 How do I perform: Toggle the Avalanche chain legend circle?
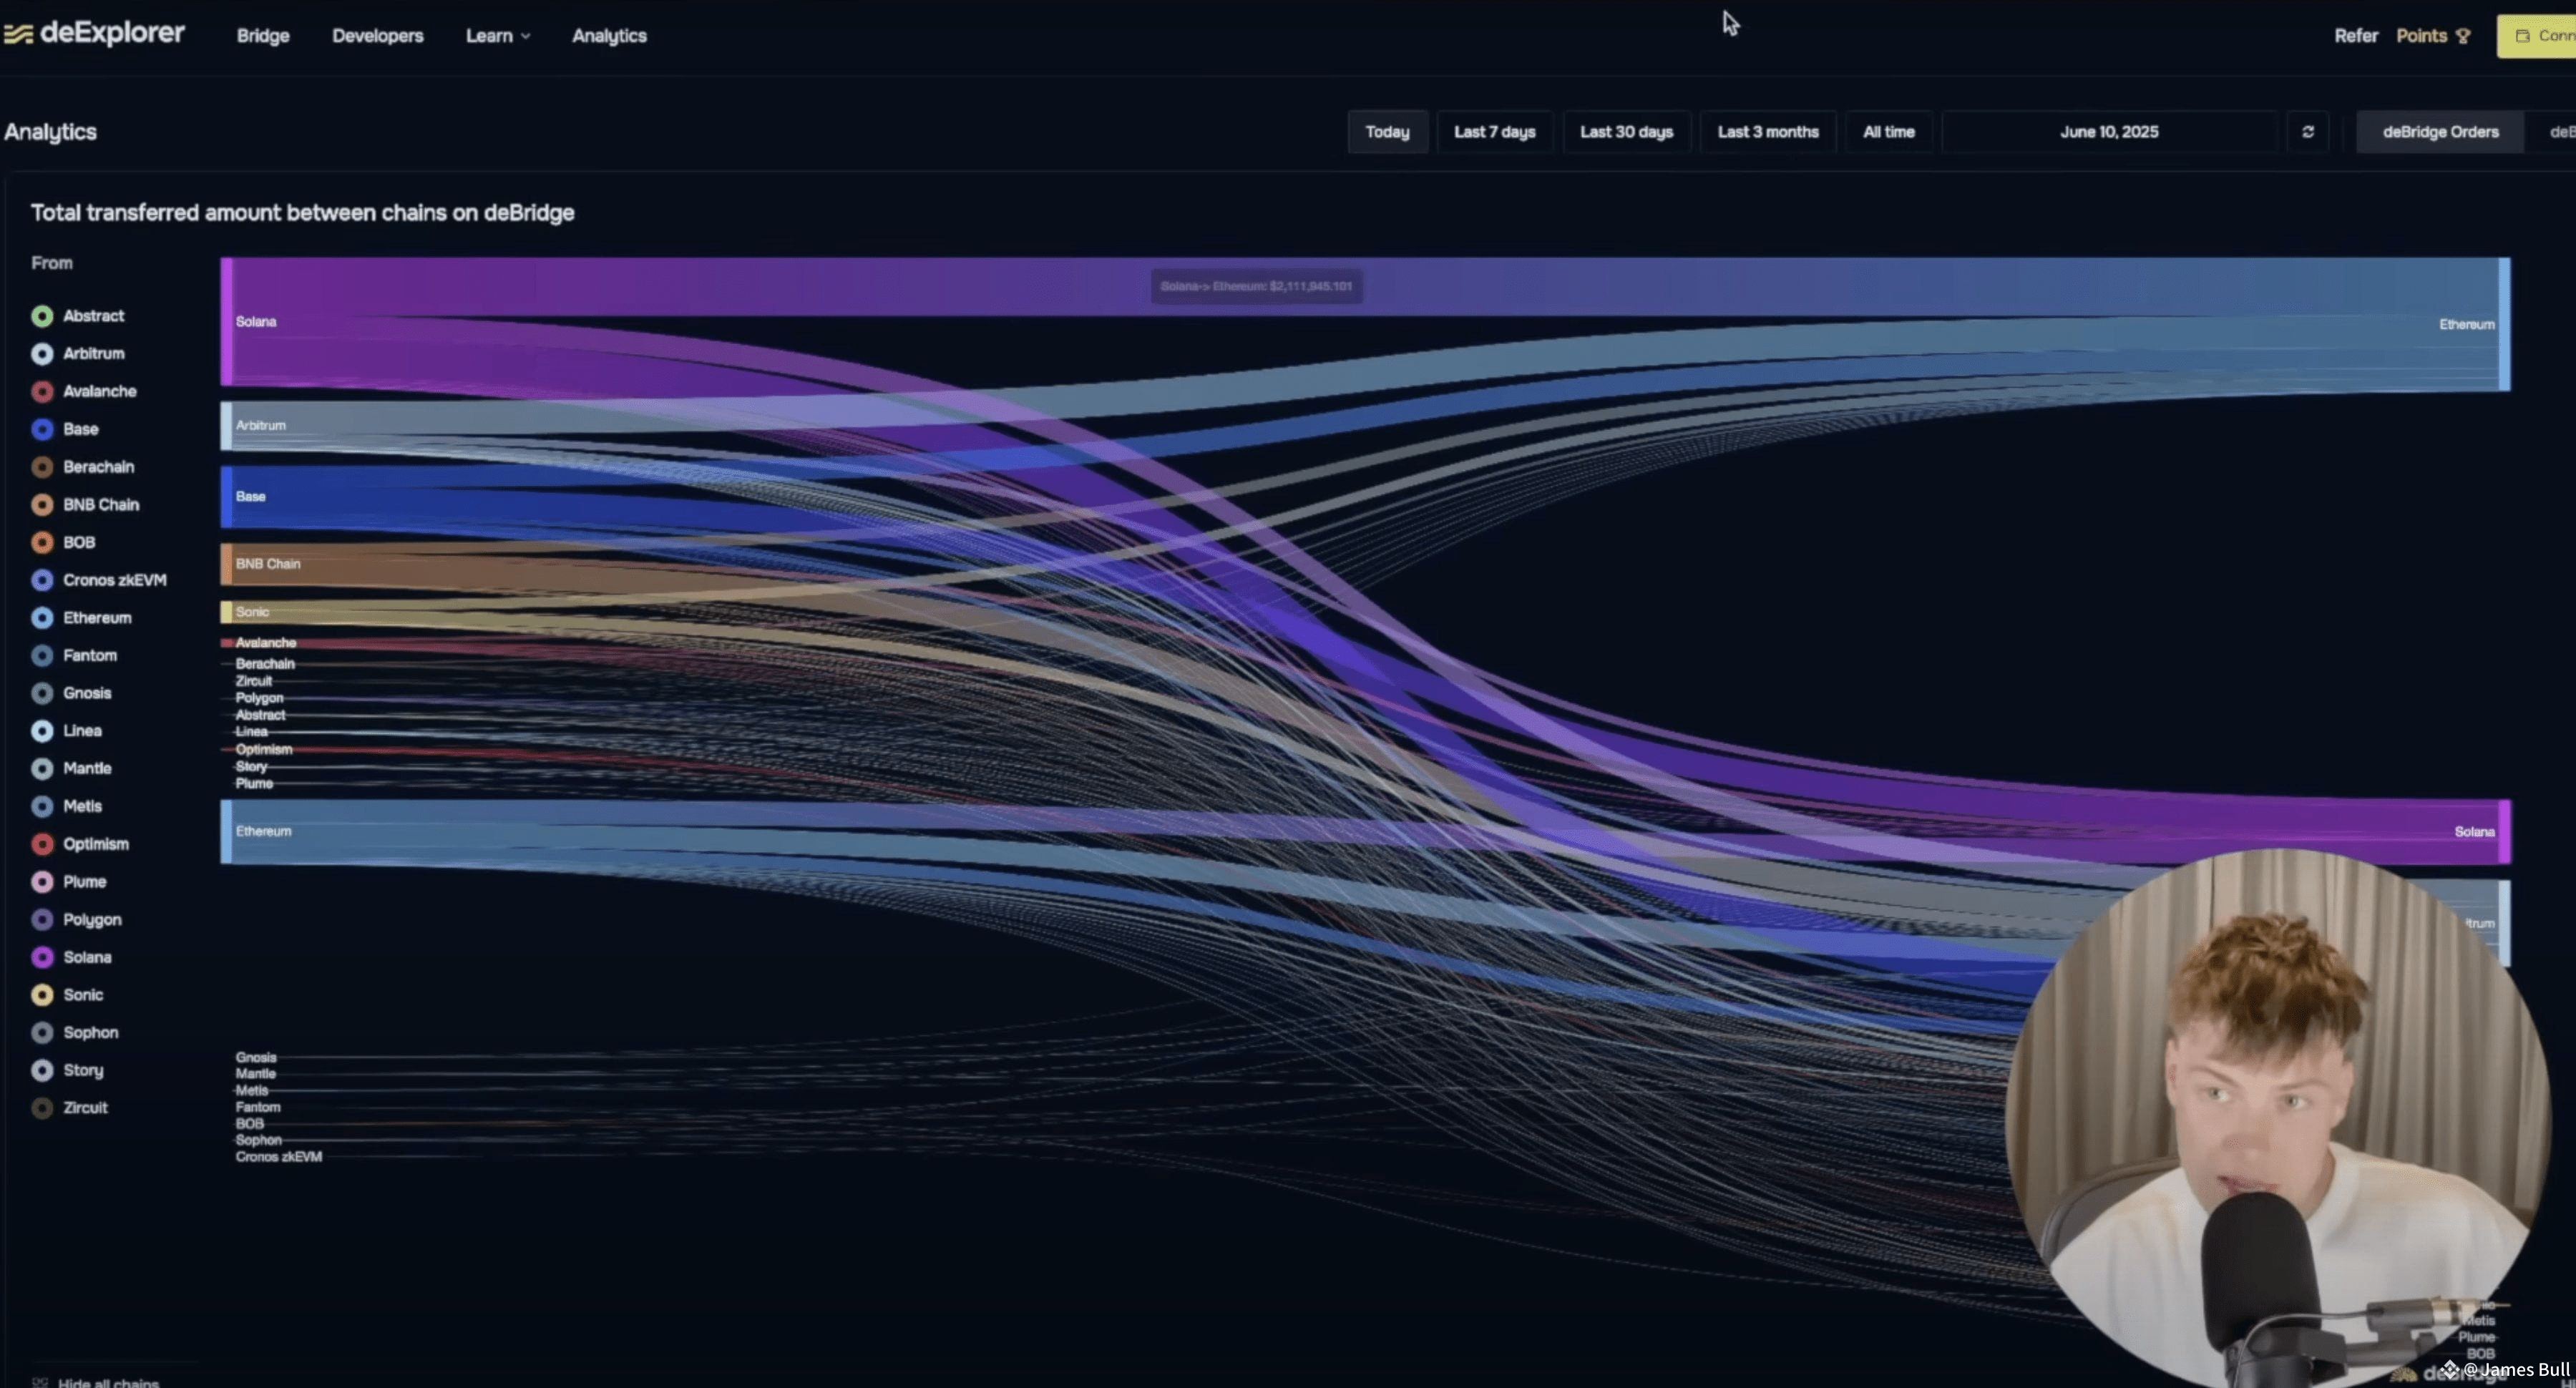pos(42,391)
